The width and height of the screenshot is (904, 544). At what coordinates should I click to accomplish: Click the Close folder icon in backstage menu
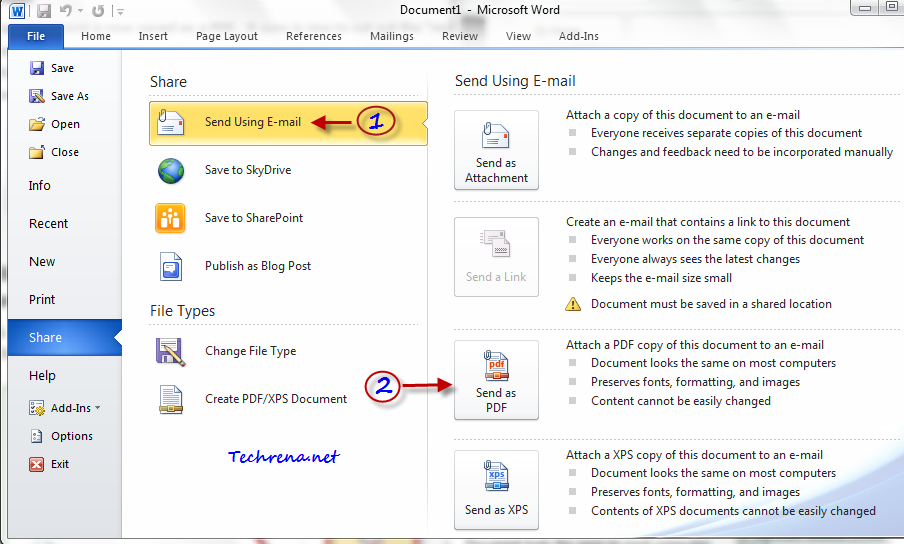(37, 152)
